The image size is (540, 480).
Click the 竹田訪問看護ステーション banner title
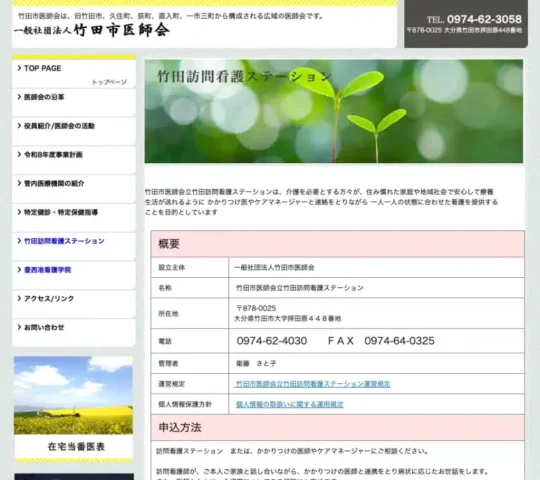pyautogui.click(x=245, y=76)
